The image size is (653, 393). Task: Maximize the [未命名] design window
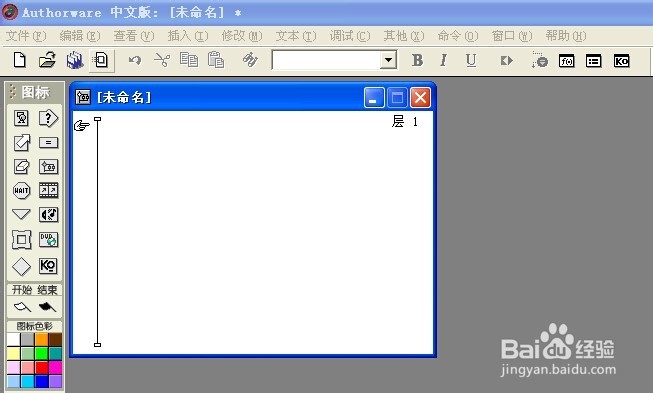[x=397, y=98]
